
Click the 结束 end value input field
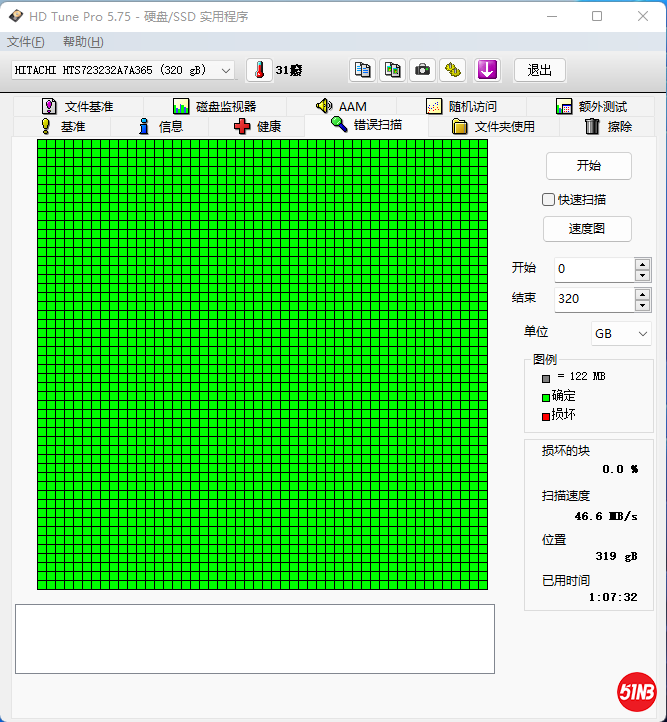point(593,298)
